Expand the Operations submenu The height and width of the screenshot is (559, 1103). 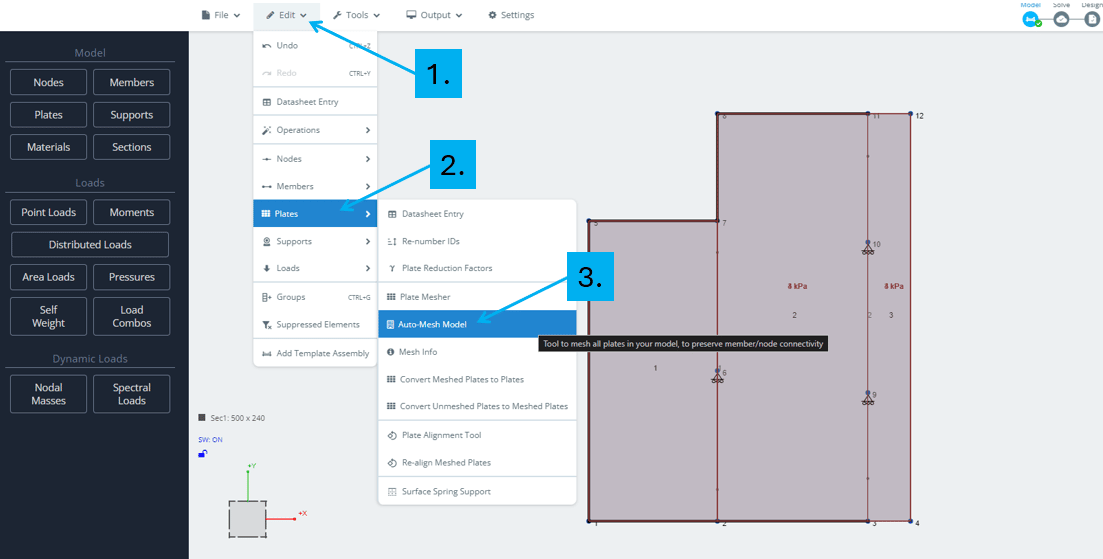[315, 130]
